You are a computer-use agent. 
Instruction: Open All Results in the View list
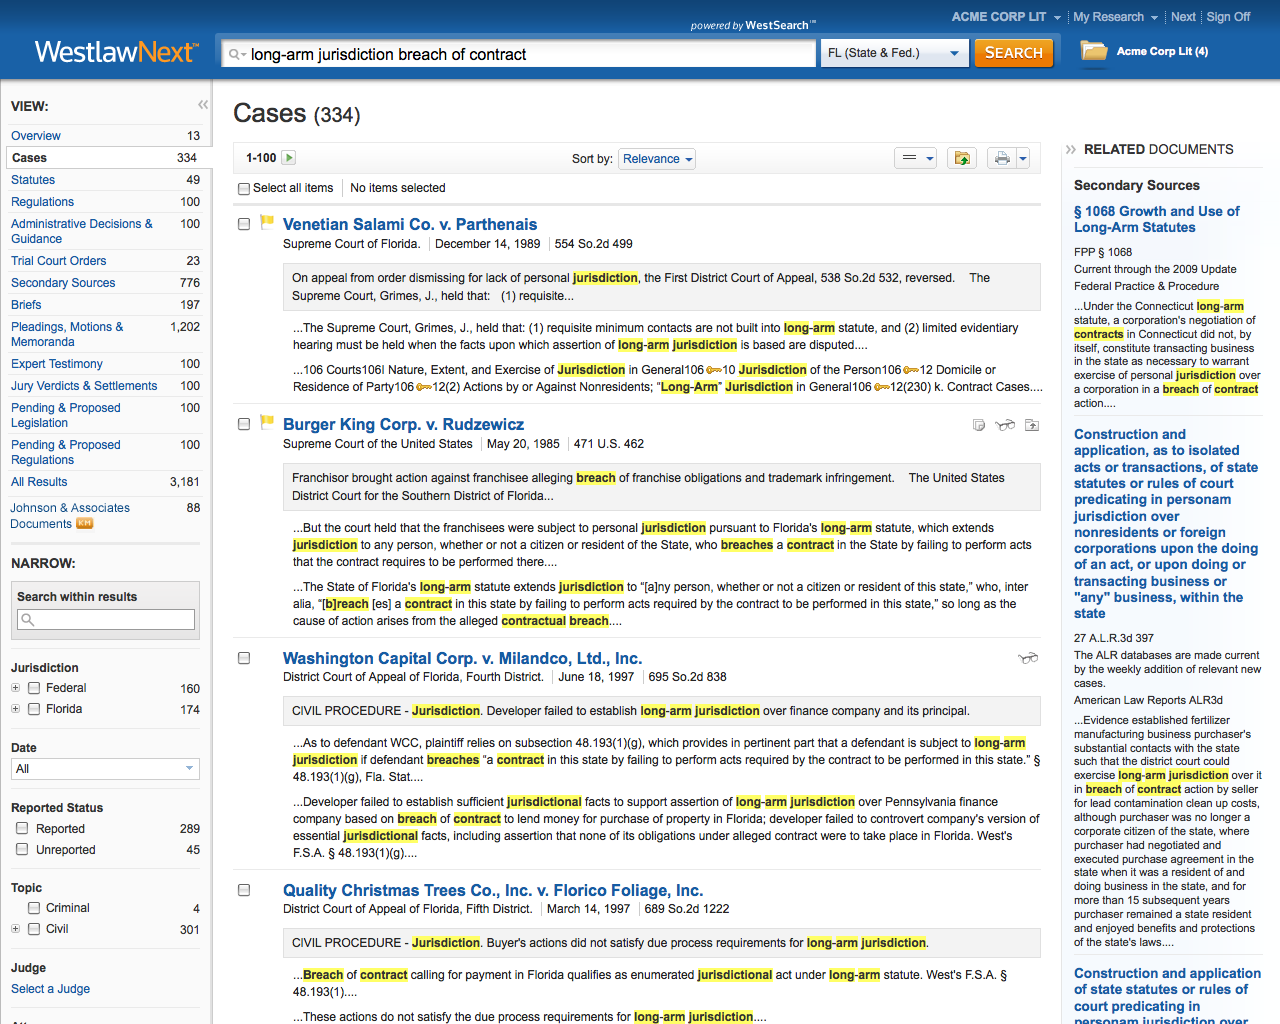(x=39, y=482)
